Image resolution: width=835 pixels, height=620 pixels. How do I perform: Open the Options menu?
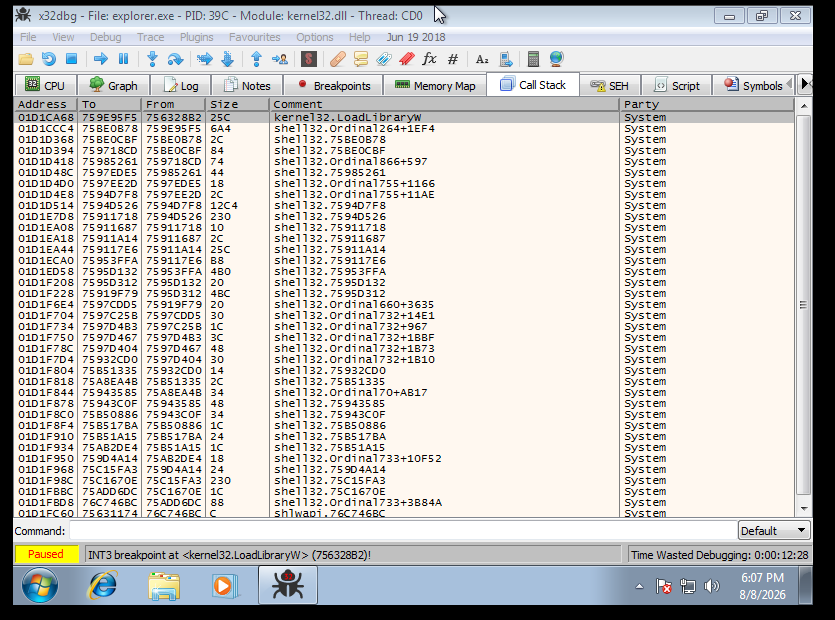(315, 37)
